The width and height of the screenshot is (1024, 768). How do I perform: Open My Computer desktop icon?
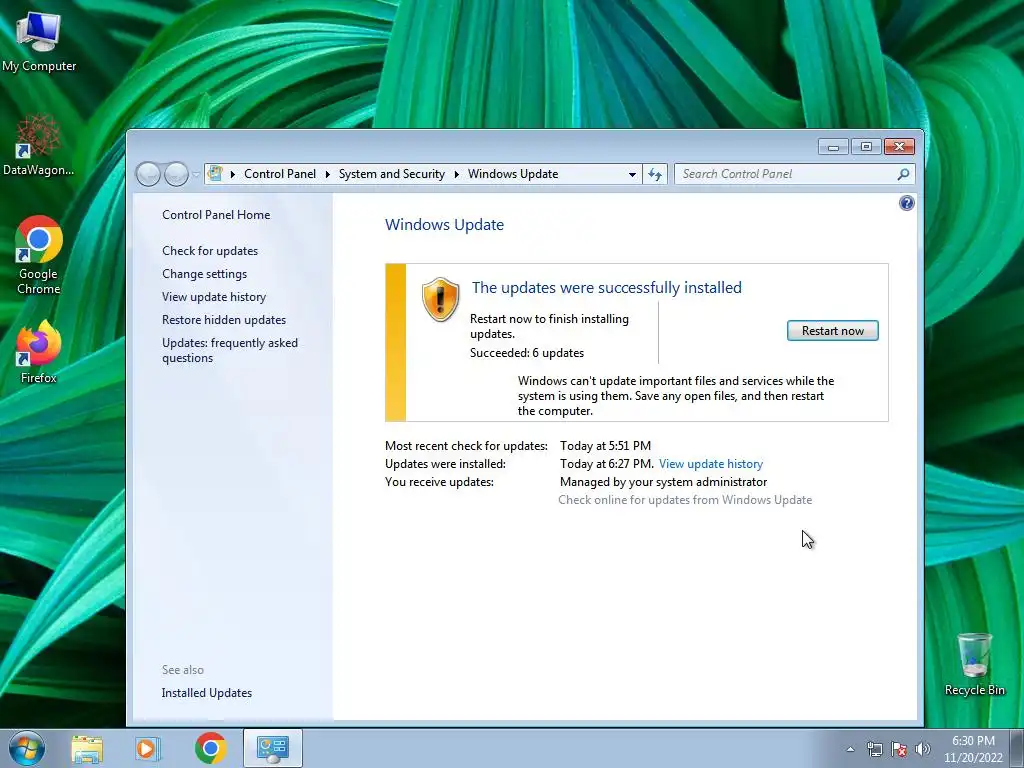[39, 42]
